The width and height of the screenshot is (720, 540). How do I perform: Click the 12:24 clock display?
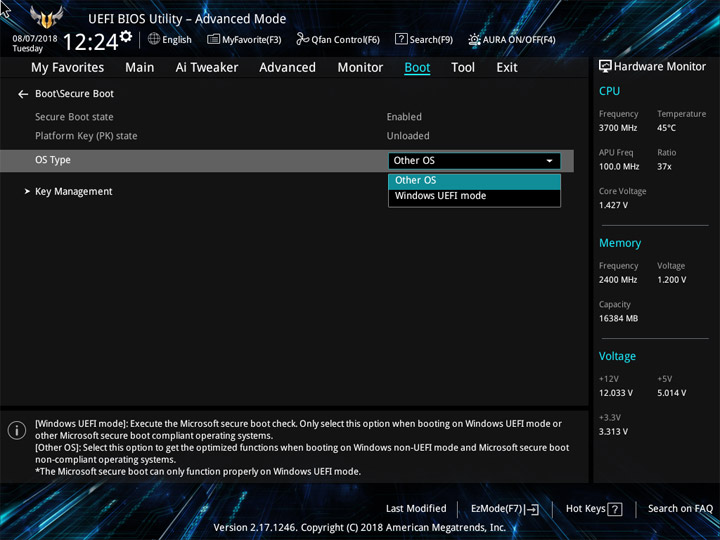coord(90,42)
